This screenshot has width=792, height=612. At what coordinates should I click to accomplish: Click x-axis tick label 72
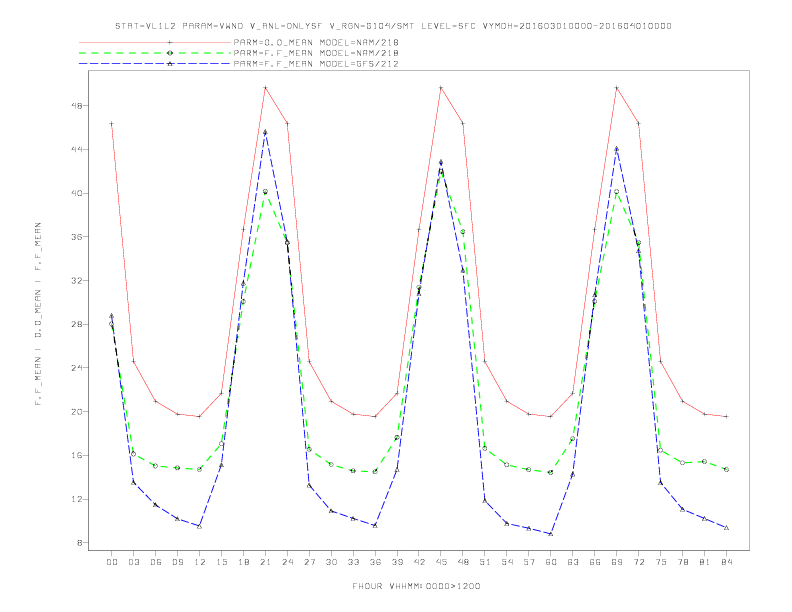pyautogui.click(x=638, y=562)
